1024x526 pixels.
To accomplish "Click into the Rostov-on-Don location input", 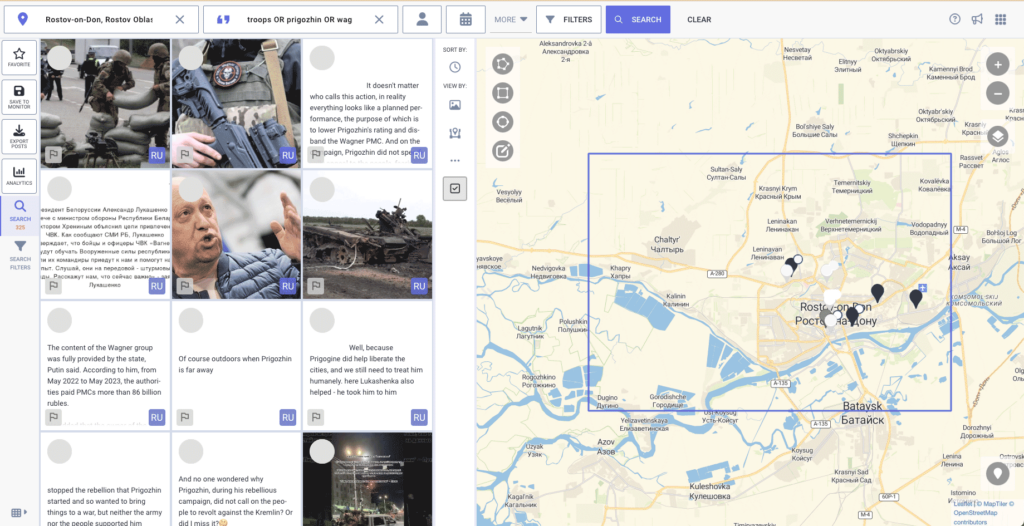I will [99, 20].
